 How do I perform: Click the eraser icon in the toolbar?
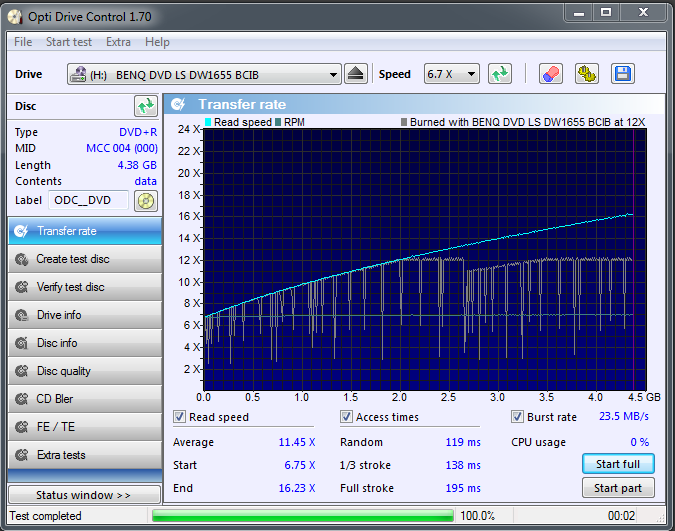[x=551, y=74]
